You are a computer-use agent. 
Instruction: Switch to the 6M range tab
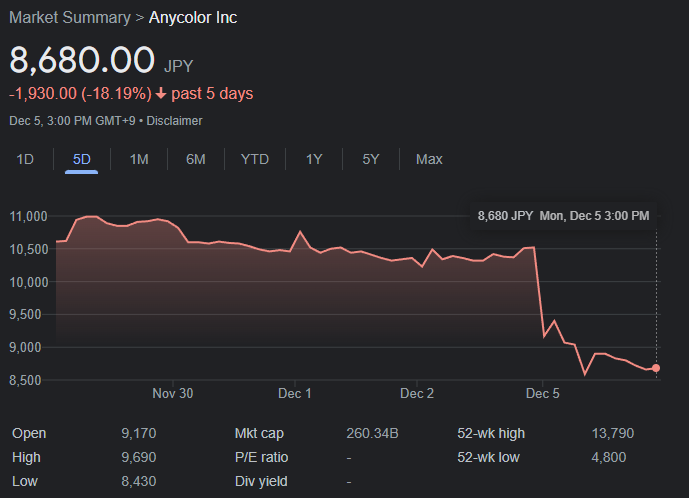[196, 159]
